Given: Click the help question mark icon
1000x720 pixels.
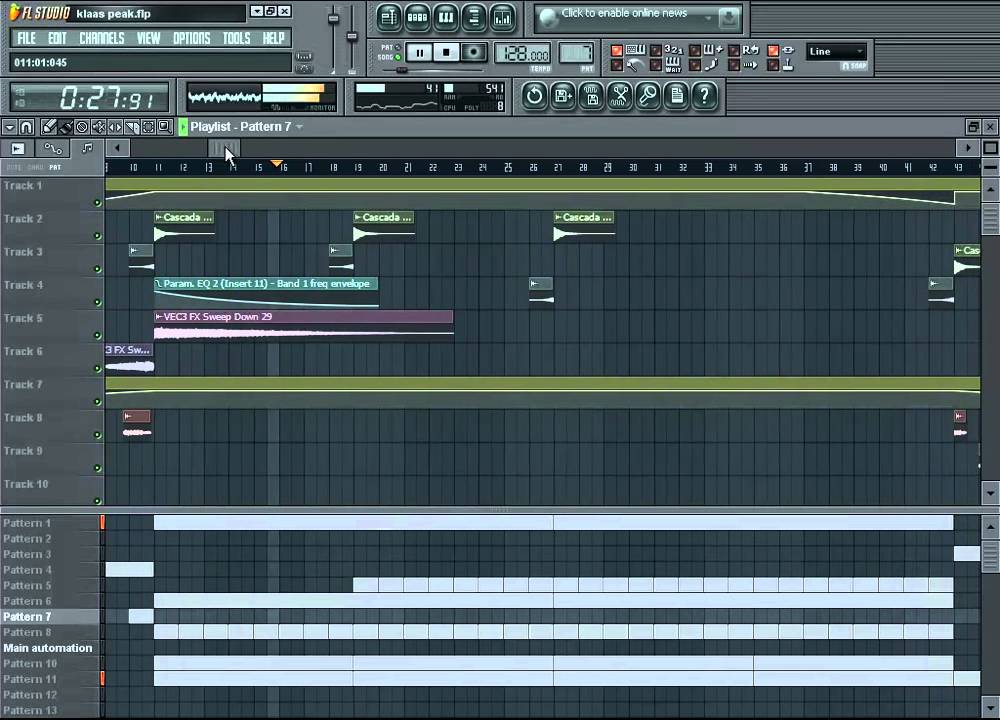Looking at the screenshot, I should (x=705, y=96).
